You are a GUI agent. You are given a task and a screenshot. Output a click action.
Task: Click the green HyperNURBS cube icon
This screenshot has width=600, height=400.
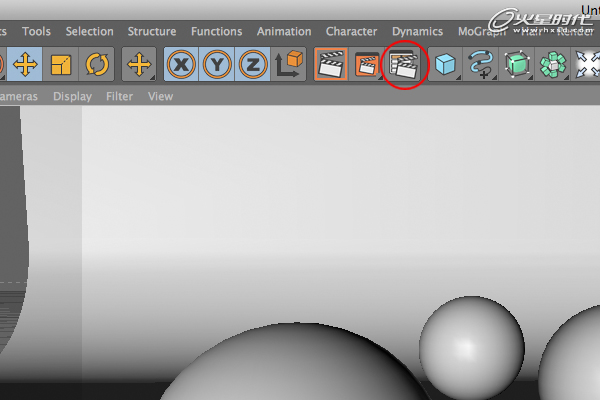(516, 66)
